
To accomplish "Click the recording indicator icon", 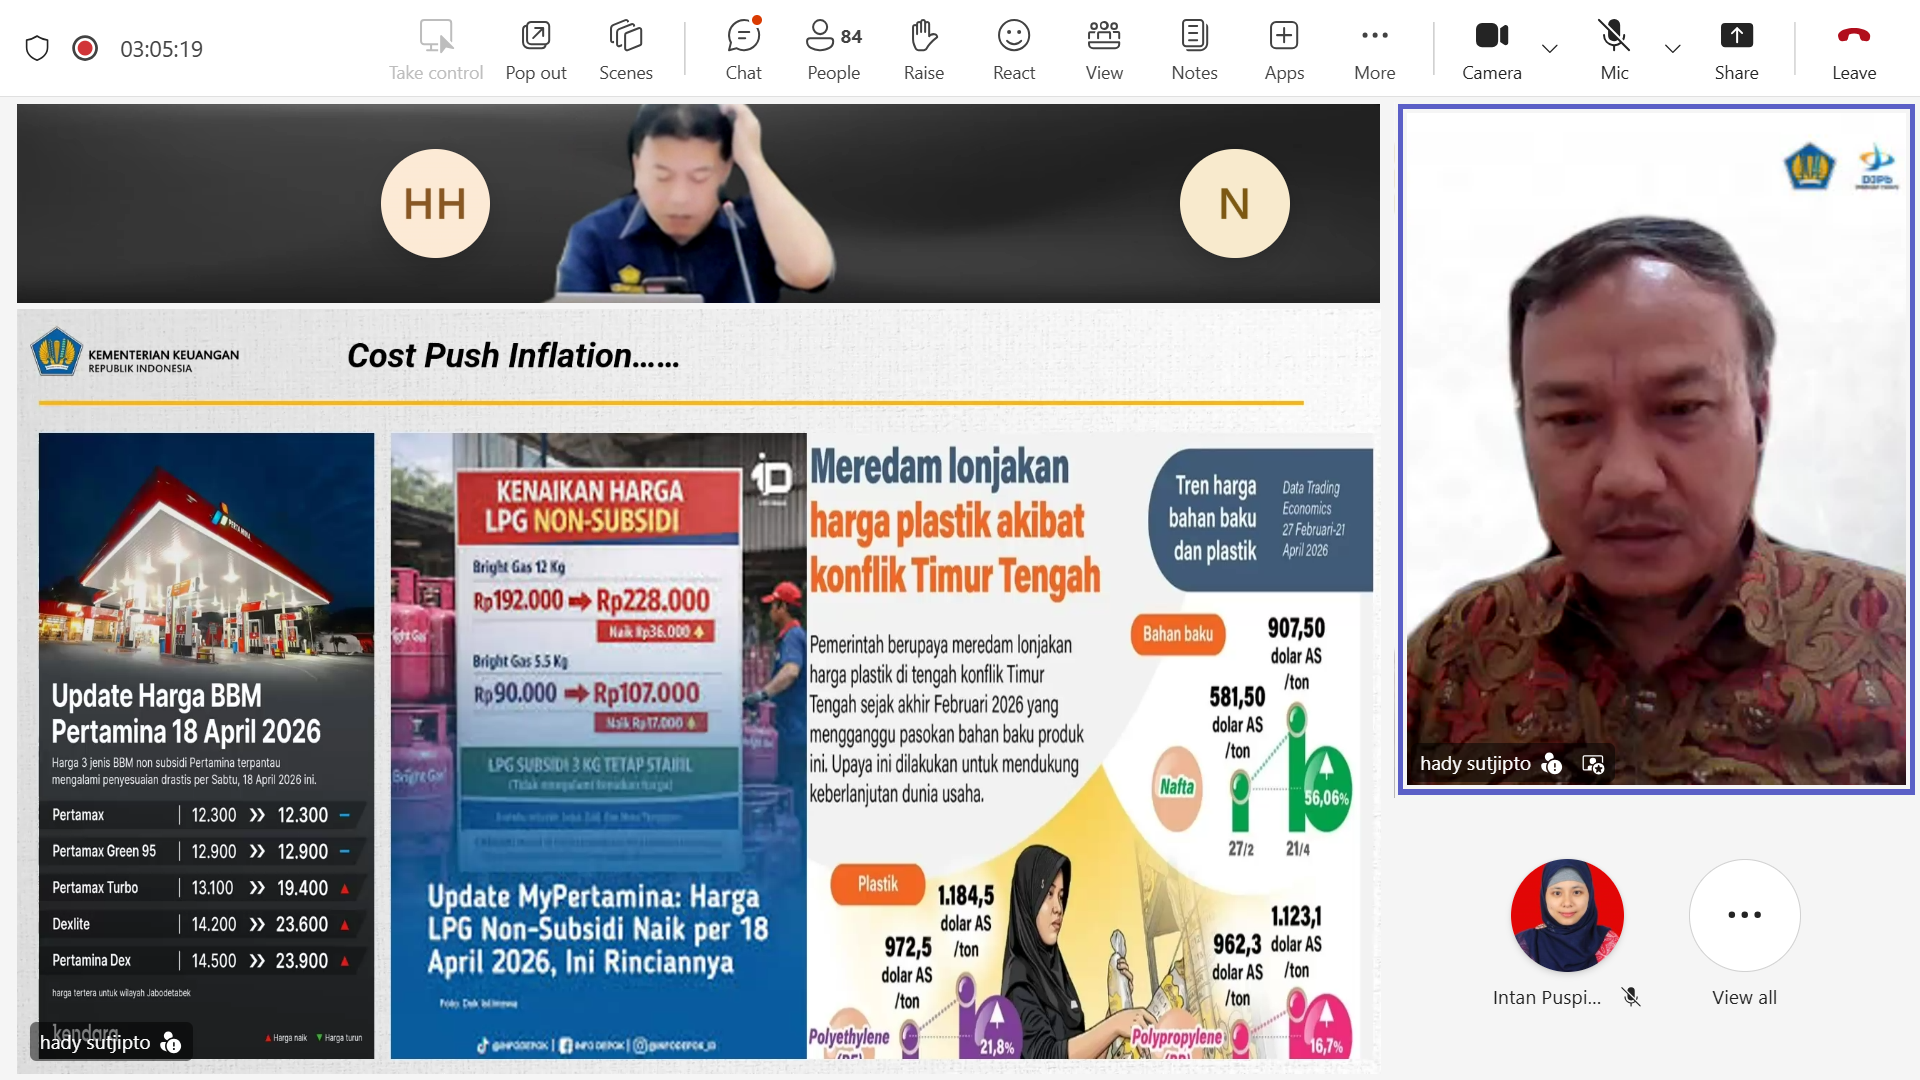I will 85,48.
